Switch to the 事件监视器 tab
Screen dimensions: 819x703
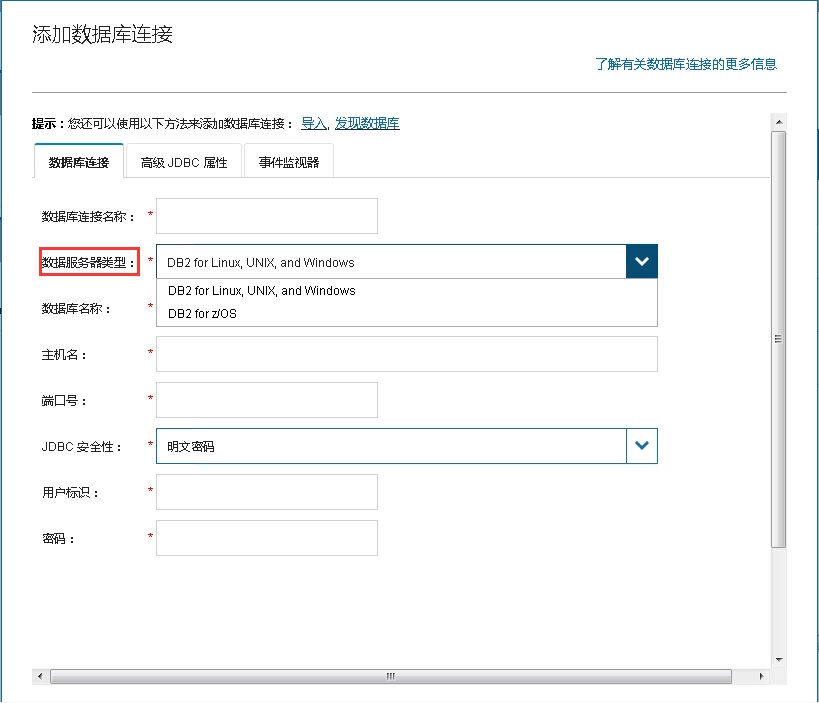[288, 160]
